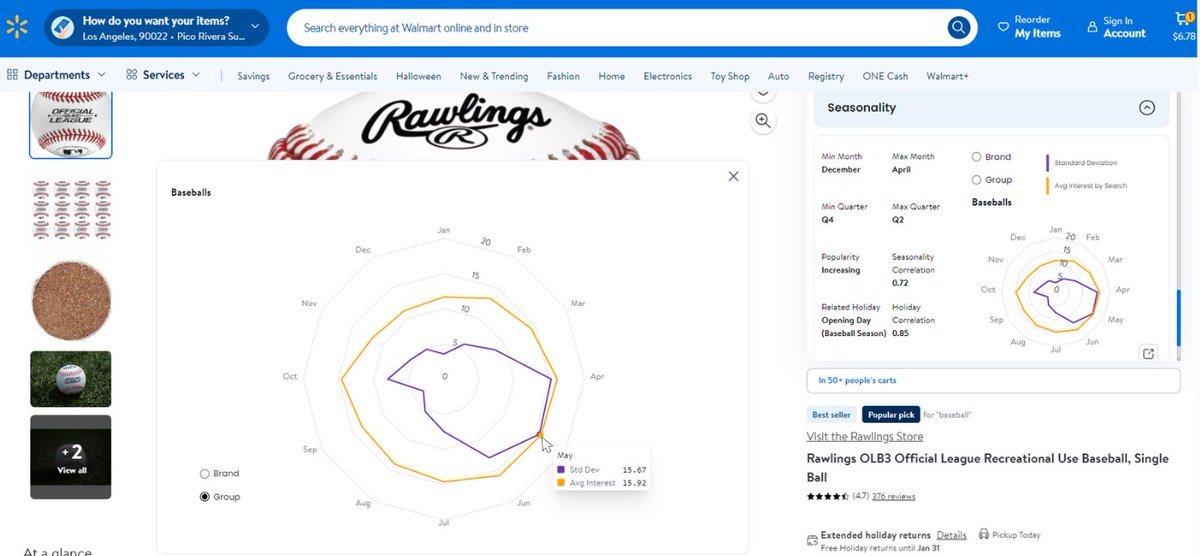Click the search magnifier button
Viewport: 1200px width, 556px height.
[x=958, y=28]
